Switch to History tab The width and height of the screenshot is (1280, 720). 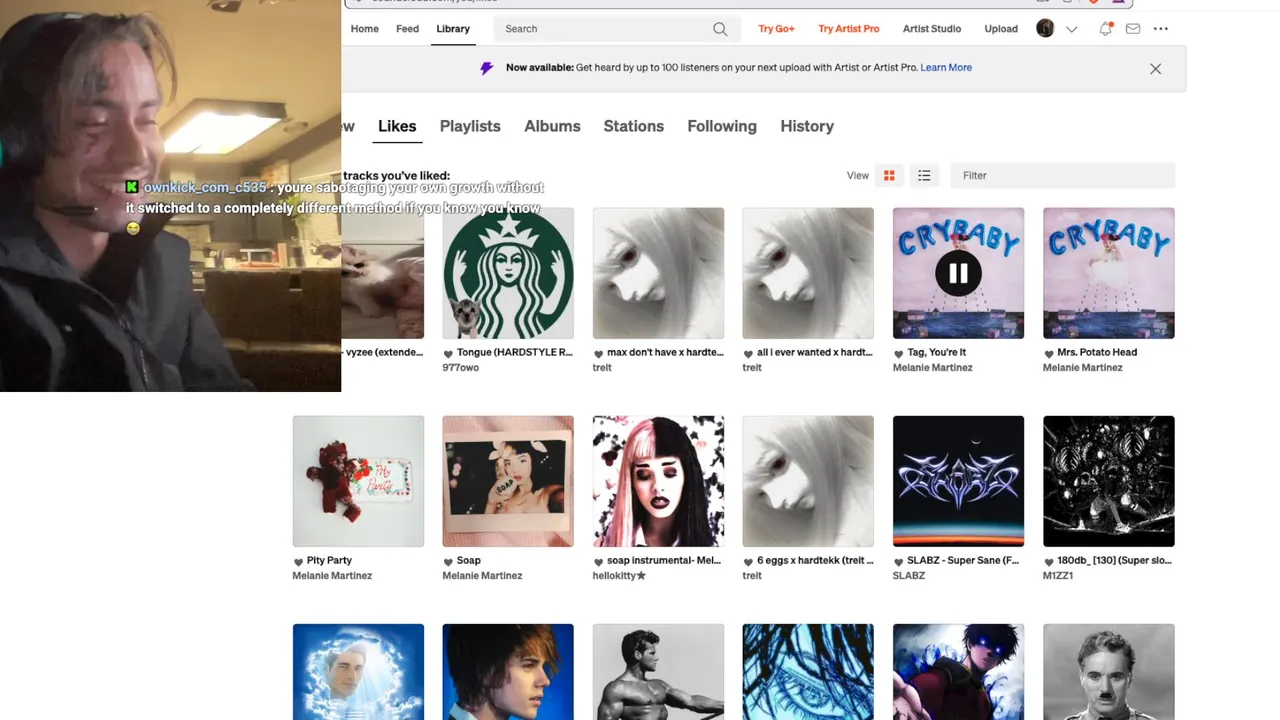coord(807,126)
